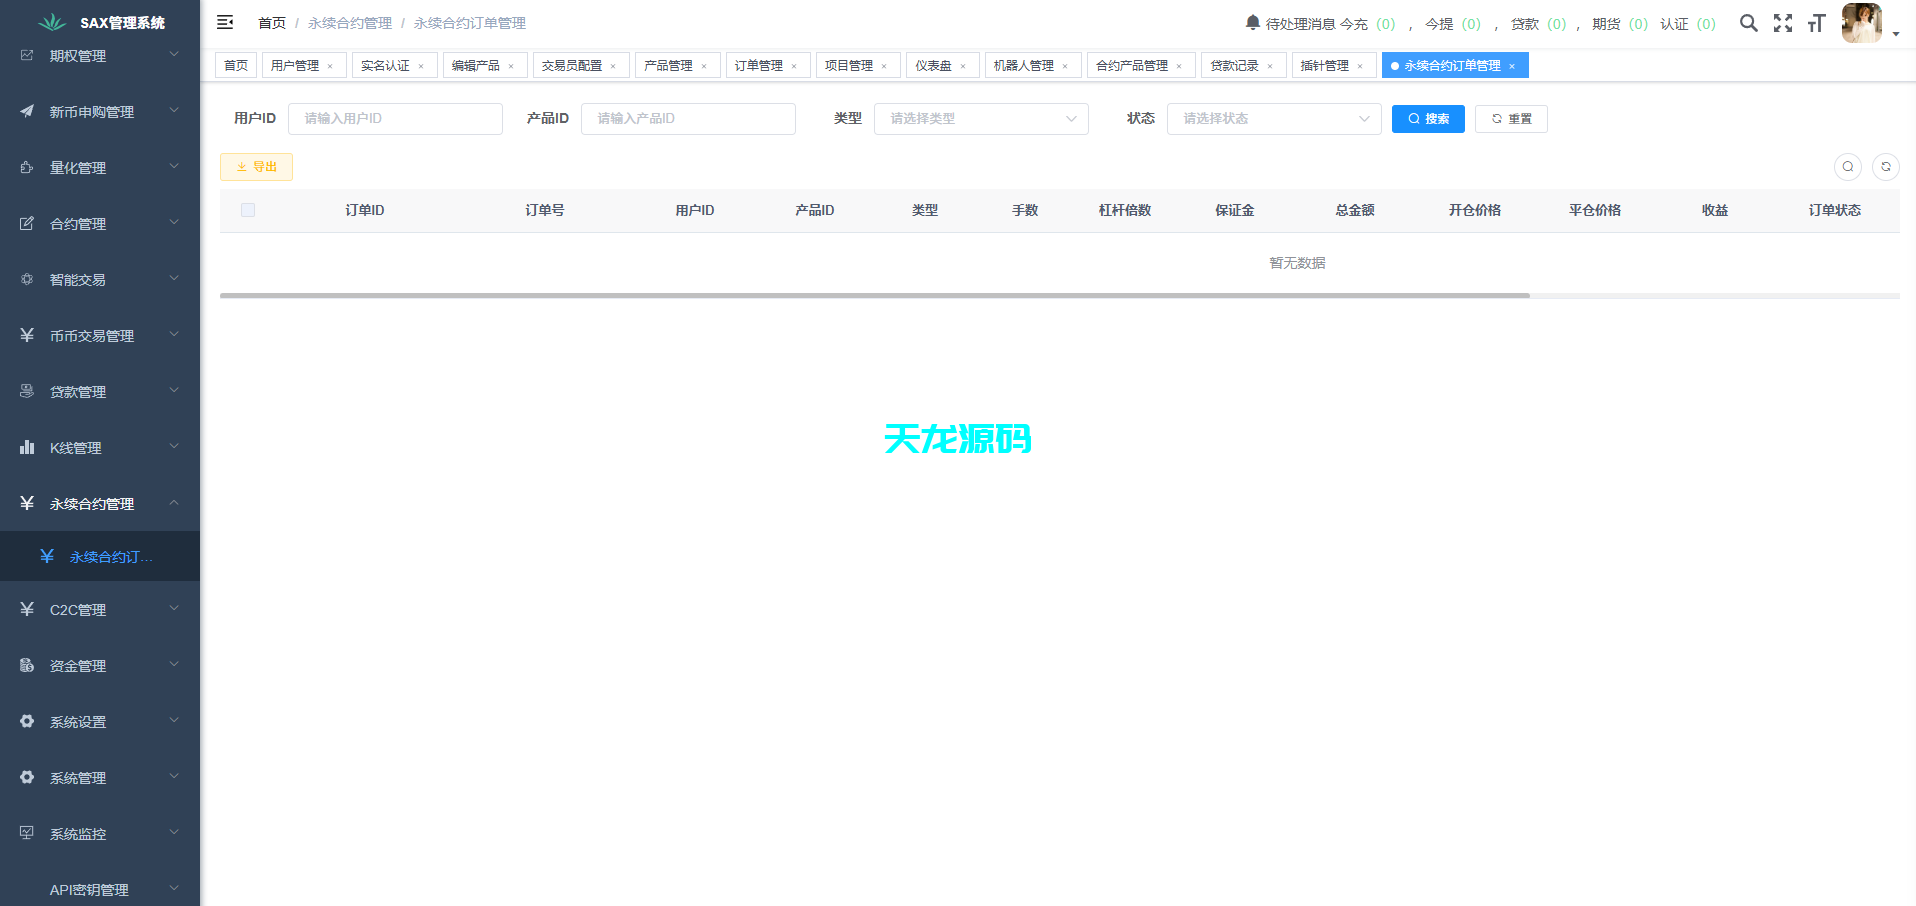Image resolution: width=1916 pixels, height=906 pixels.
Task: Click the search circle icon above the table
Action: coord(1848,167)
